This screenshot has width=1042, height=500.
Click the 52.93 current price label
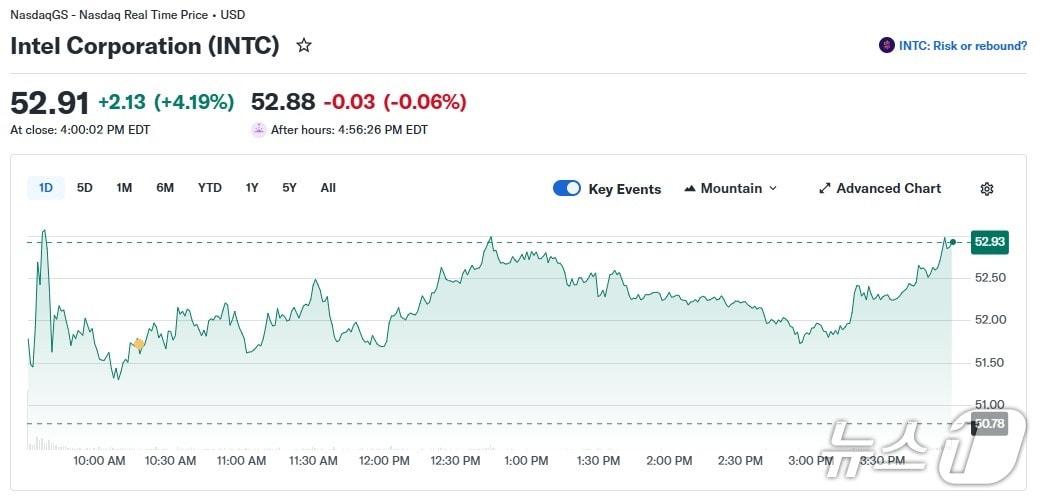(990, 242)
